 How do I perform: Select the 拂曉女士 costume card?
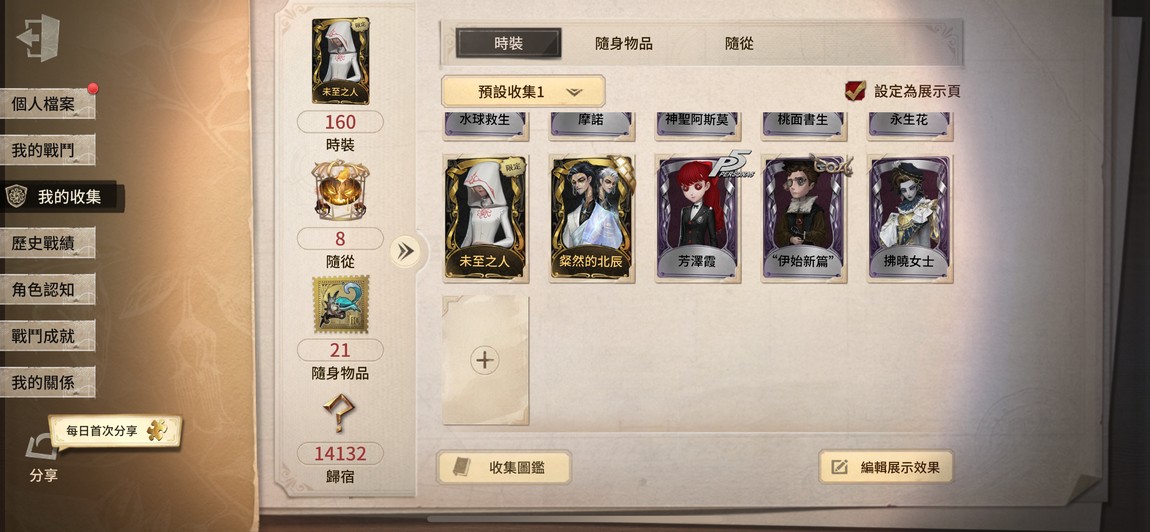[x=910, y=219]
